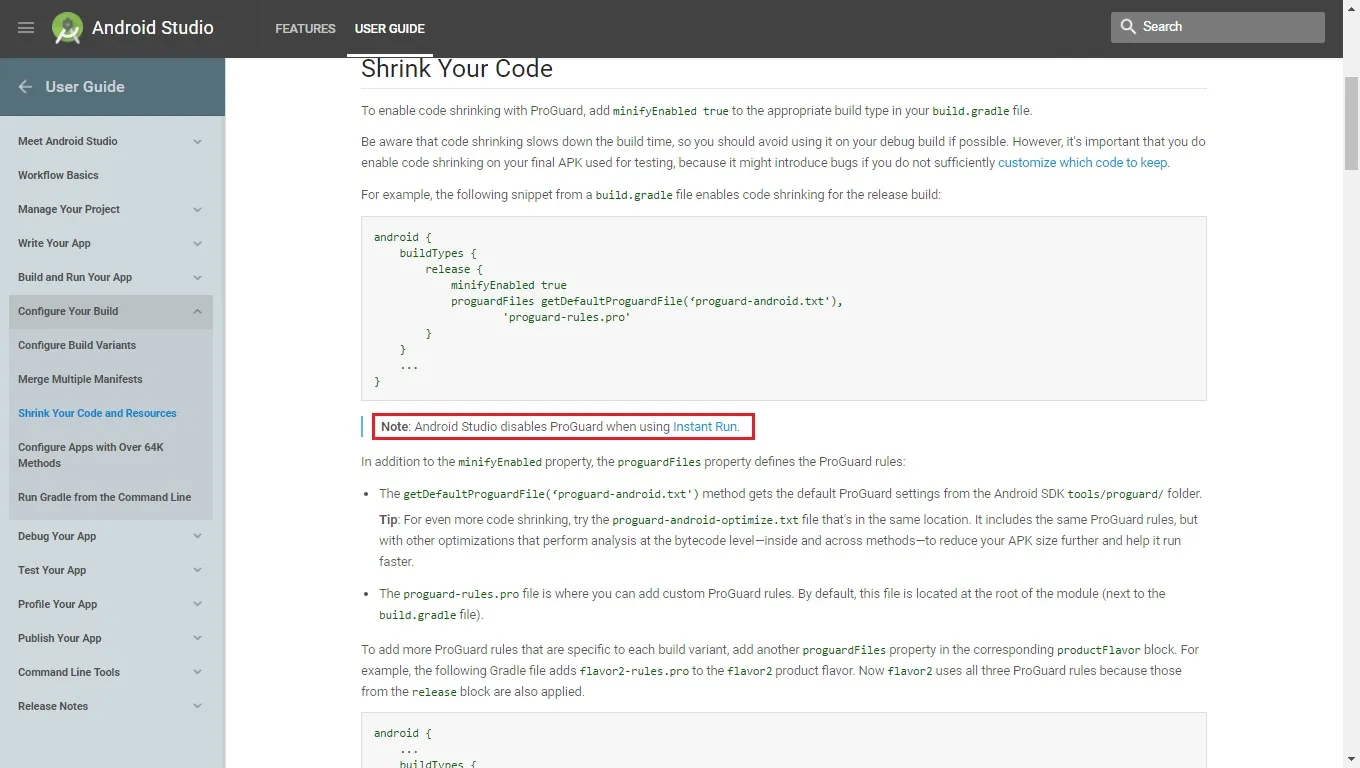1360x768 pixels.
Task: Expand the Profile Your App section
Action: coord(197,605)
